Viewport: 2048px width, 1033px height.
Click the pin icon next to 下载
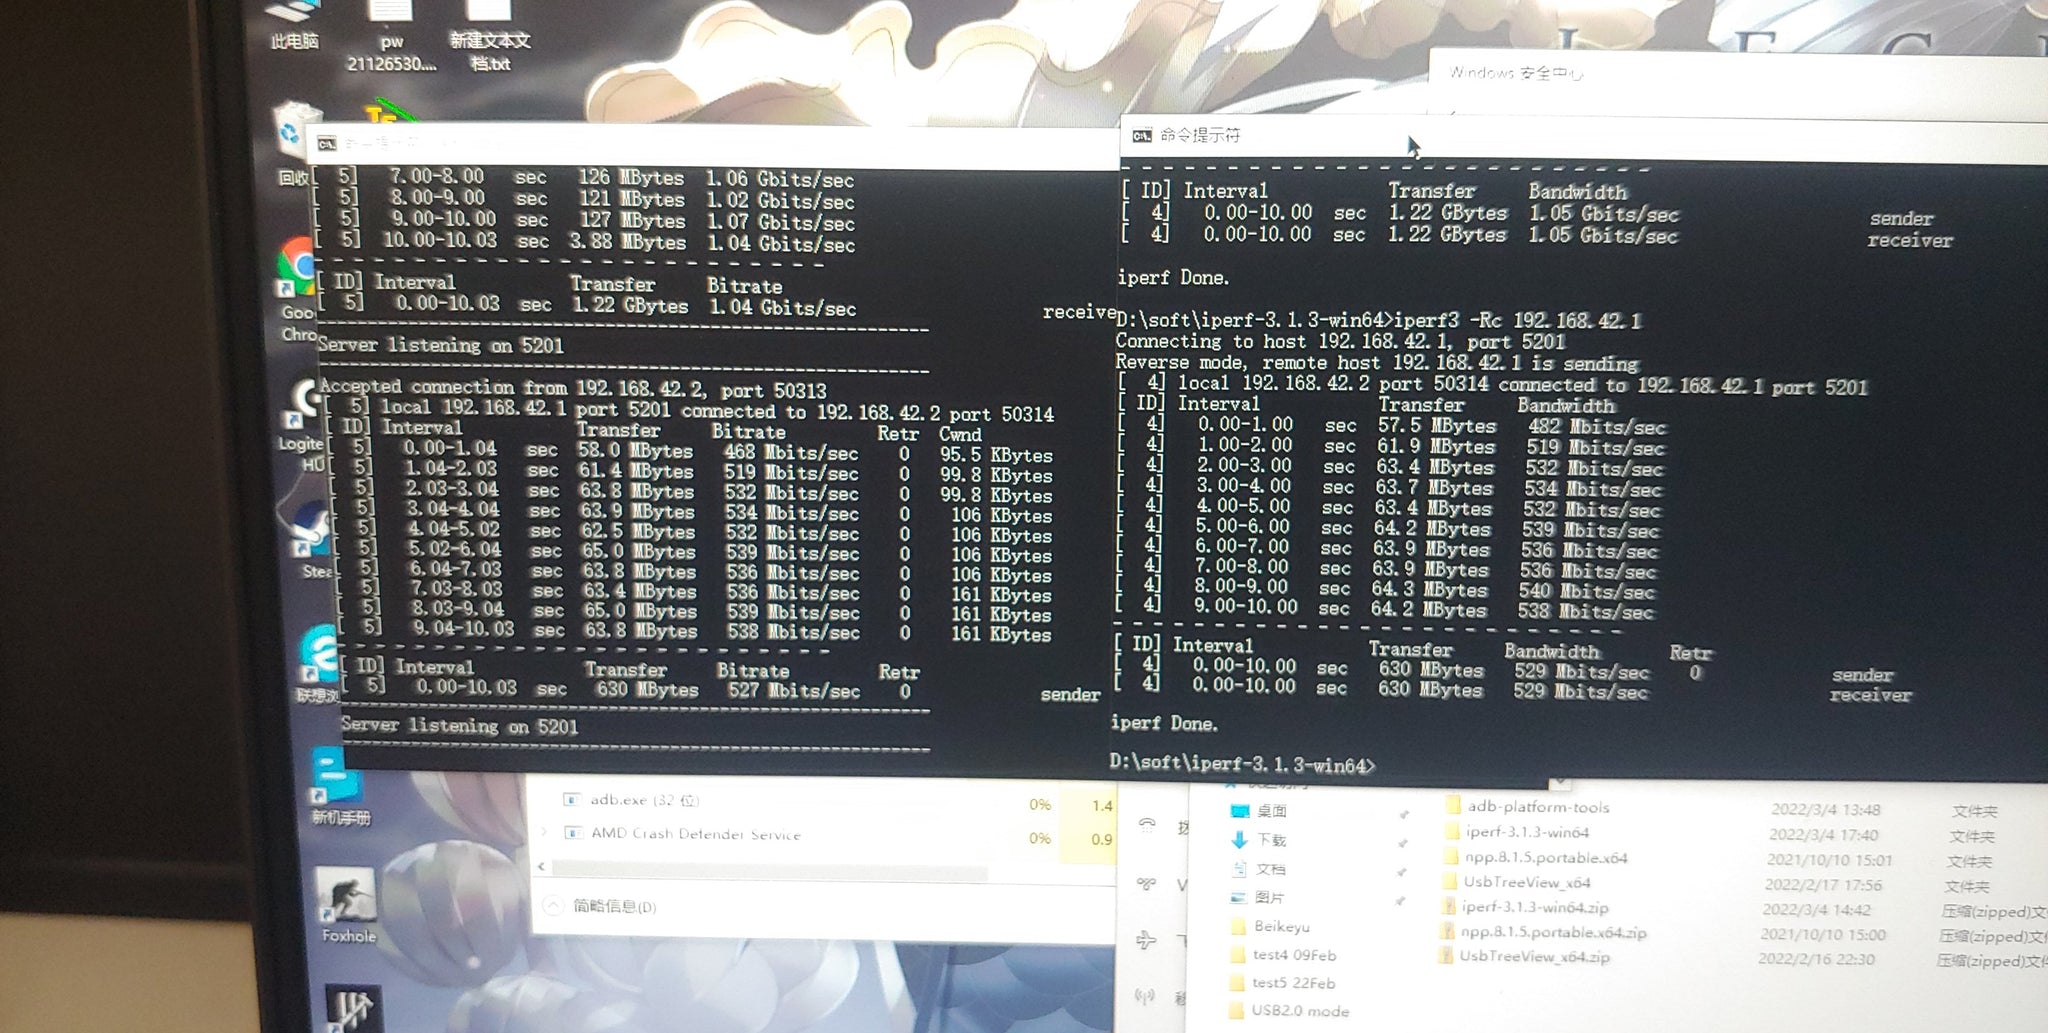click(1402, 843)
